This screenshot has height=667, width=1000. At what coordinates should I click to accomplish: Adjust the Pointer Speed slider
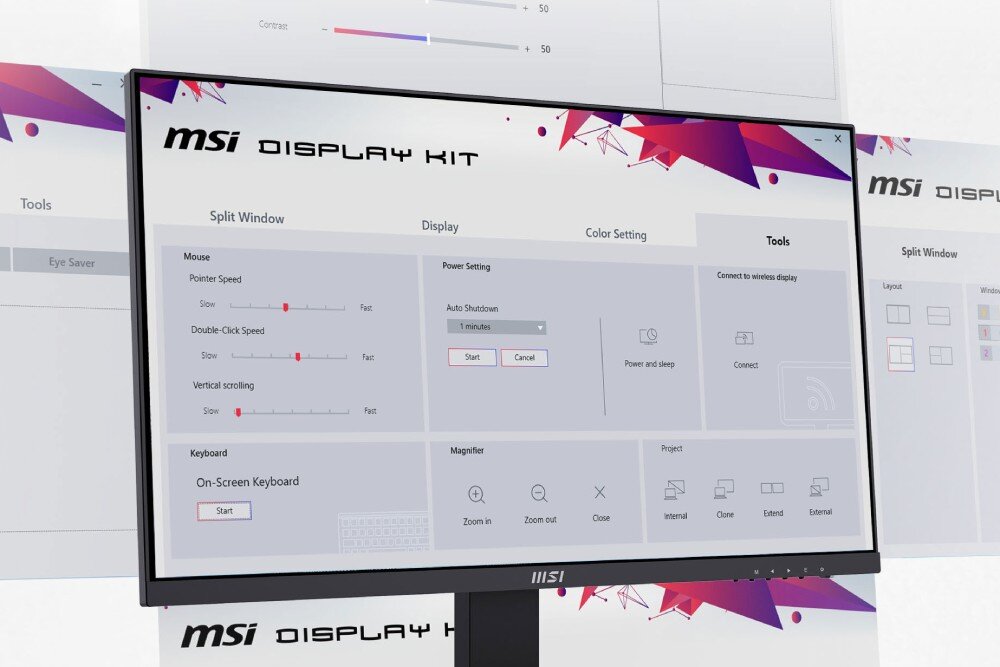[285, 305]
